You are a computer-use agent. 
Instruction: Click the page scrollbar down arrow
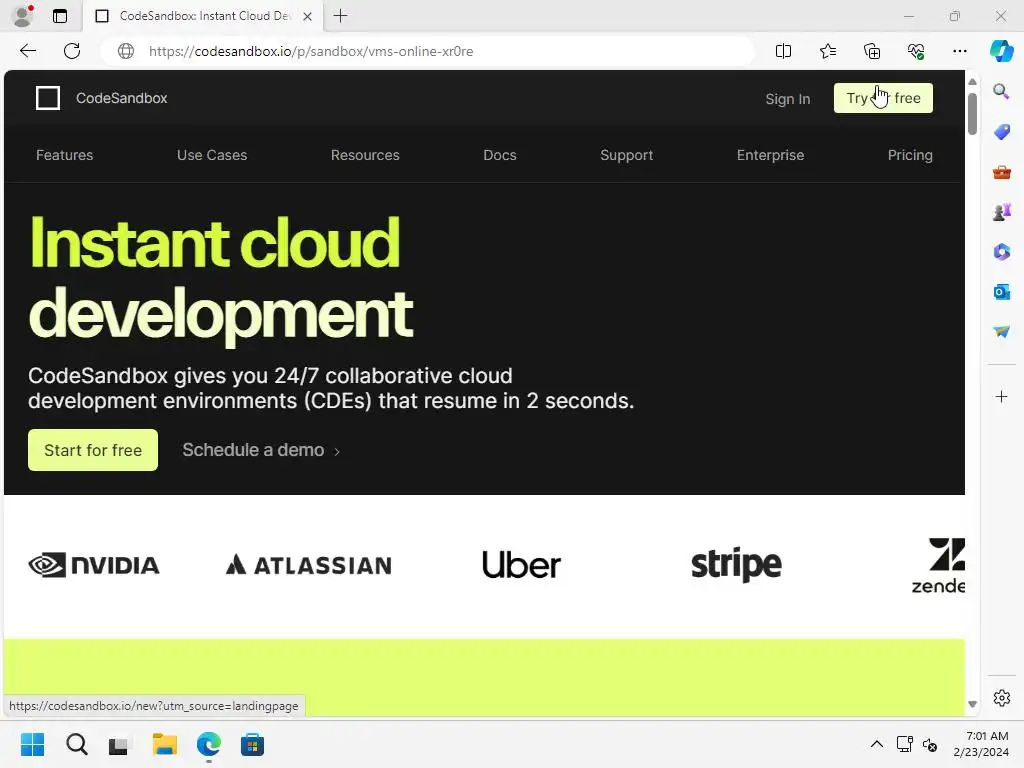tap(972, 704)
